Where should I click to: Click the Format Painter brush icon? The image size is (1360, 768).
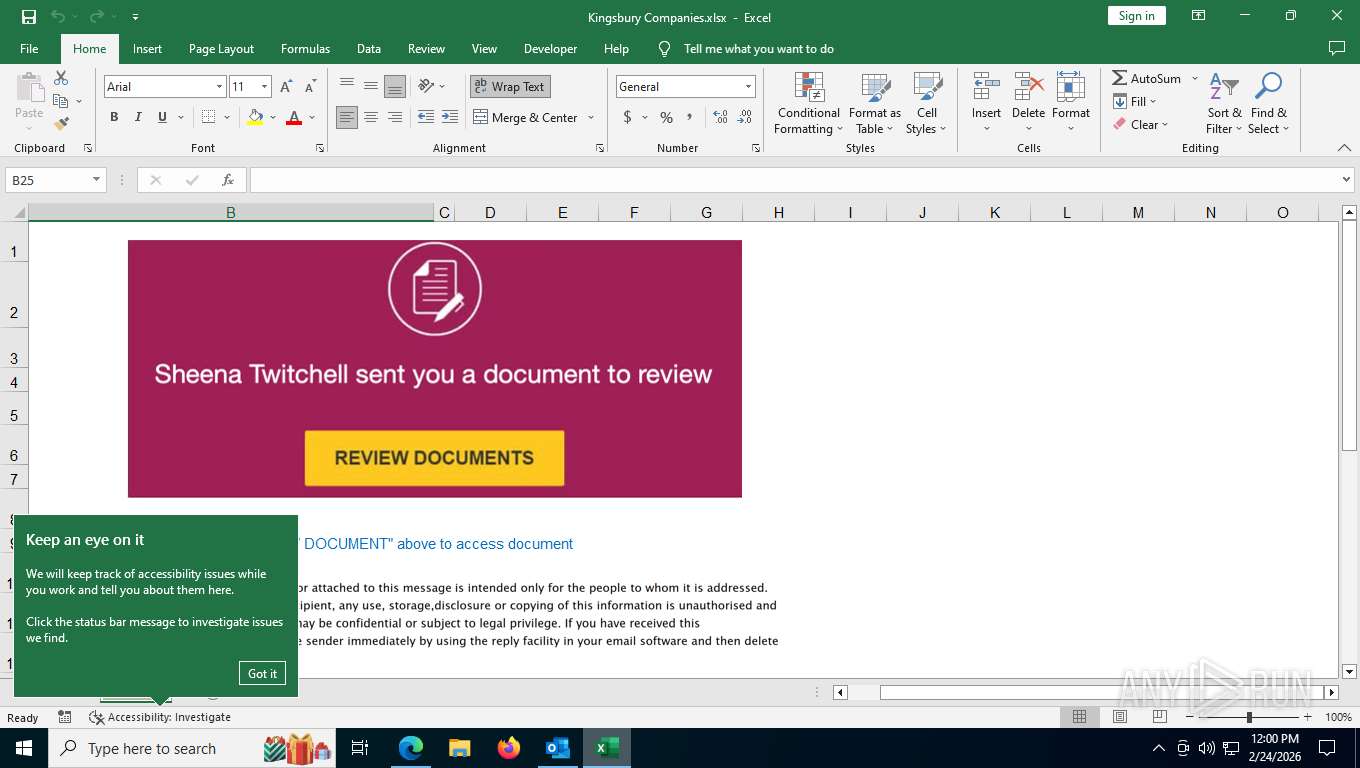[x=61, y=124]
